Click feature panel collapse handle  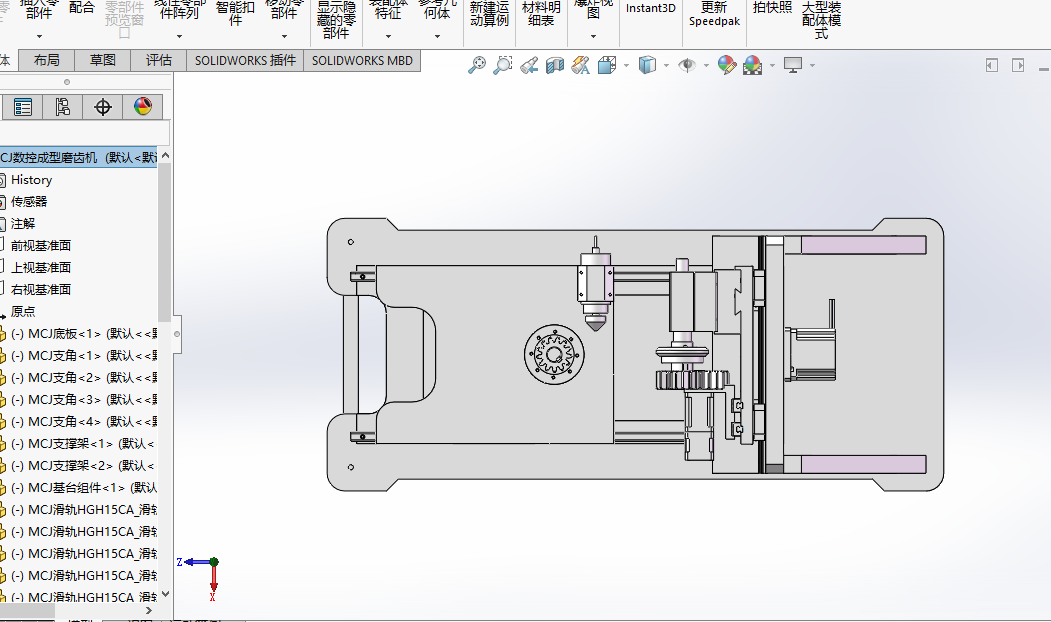click(177, 334)
